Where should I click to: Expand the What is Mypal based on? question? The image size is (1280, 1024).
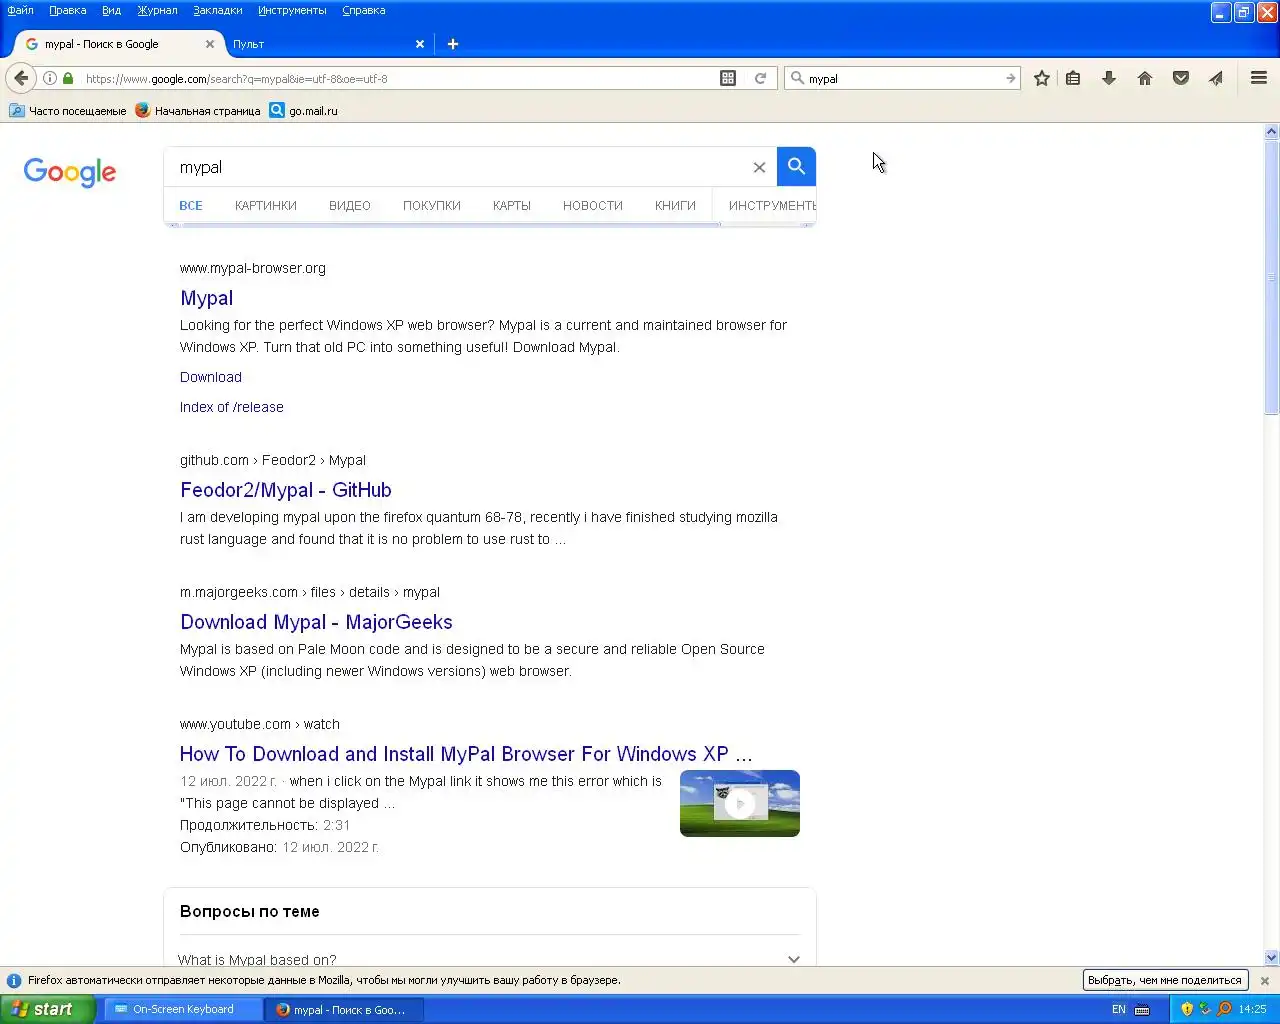pos(490,959)
